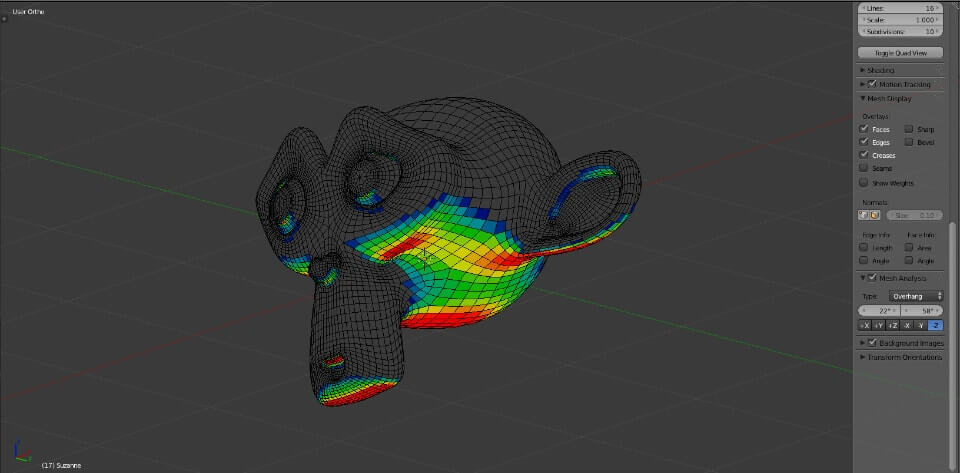Enable the Show Weights checkbox
The image size is (960, 473).
coord(864,182)
